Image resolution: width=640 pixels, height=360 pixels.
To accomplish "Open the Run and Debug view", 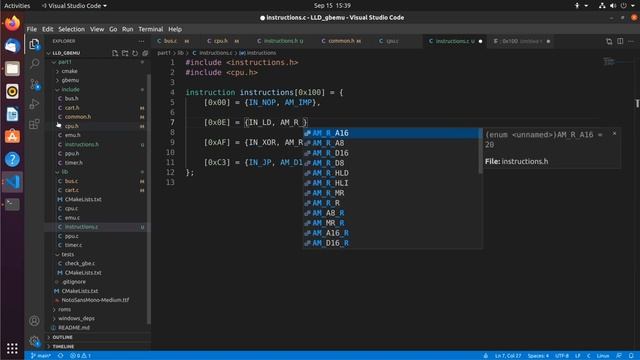I will (35, 104).
